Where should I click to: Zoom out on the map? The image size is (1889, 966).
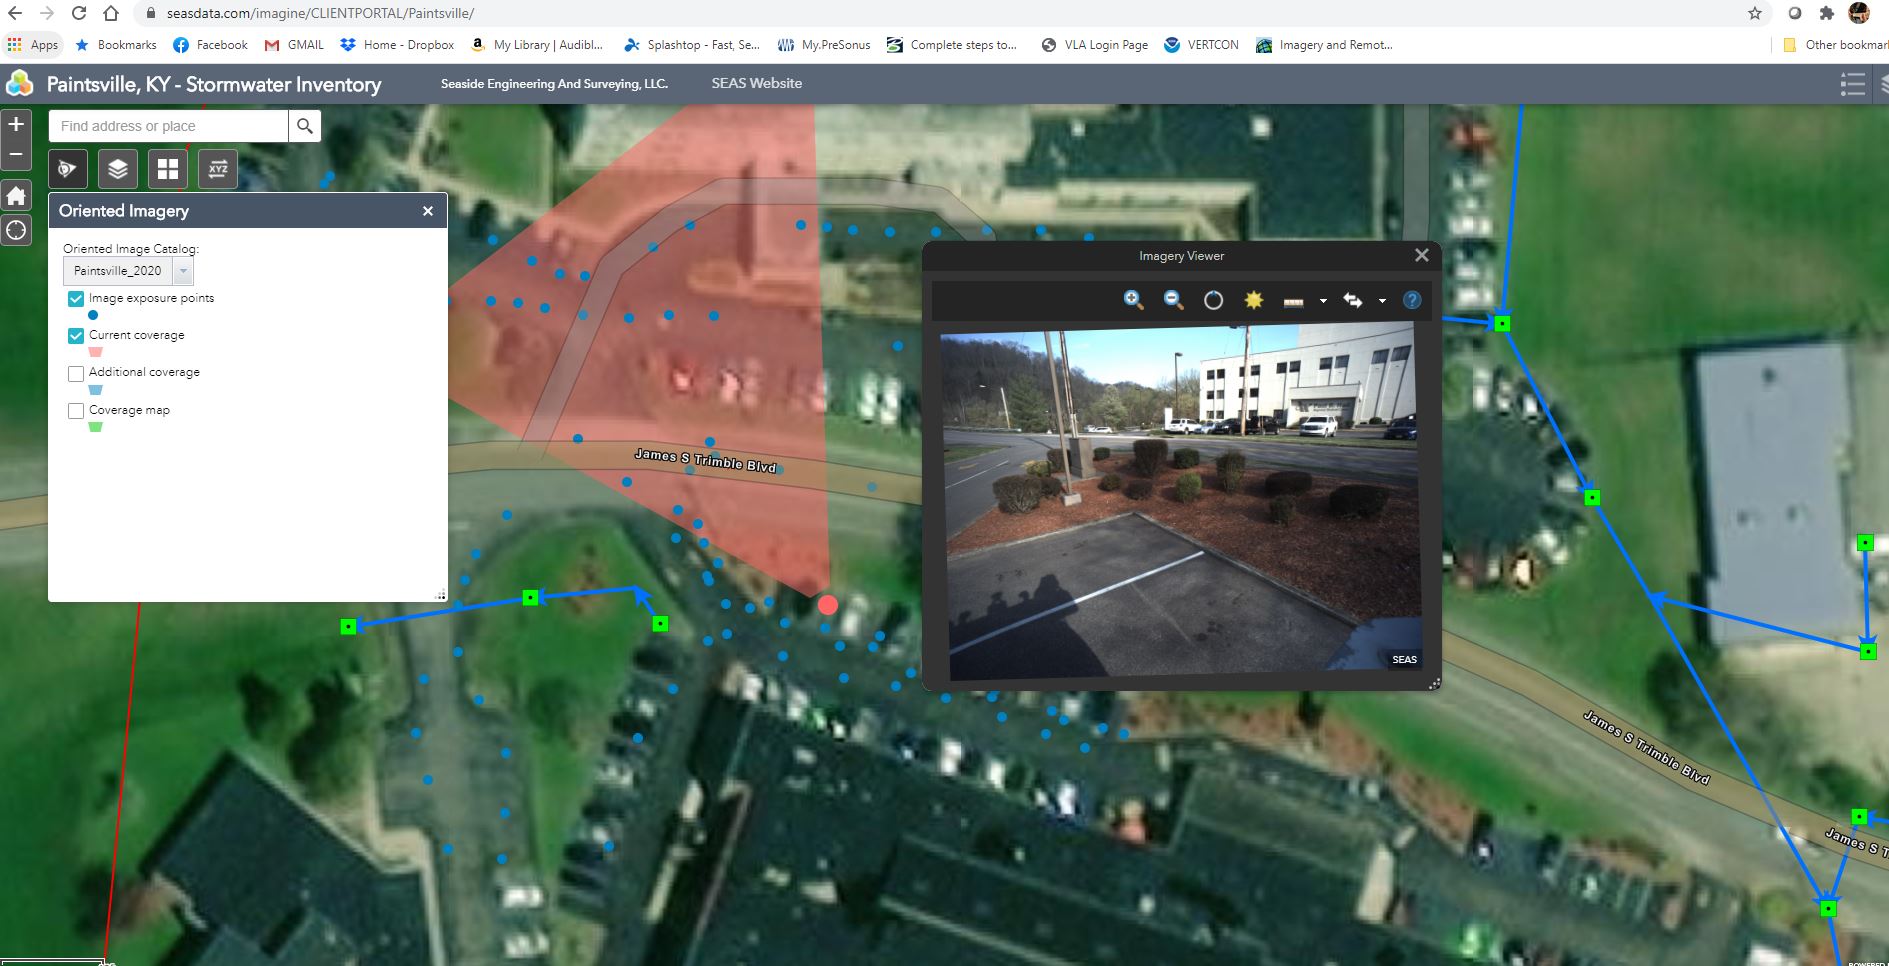tap(16, 155)
